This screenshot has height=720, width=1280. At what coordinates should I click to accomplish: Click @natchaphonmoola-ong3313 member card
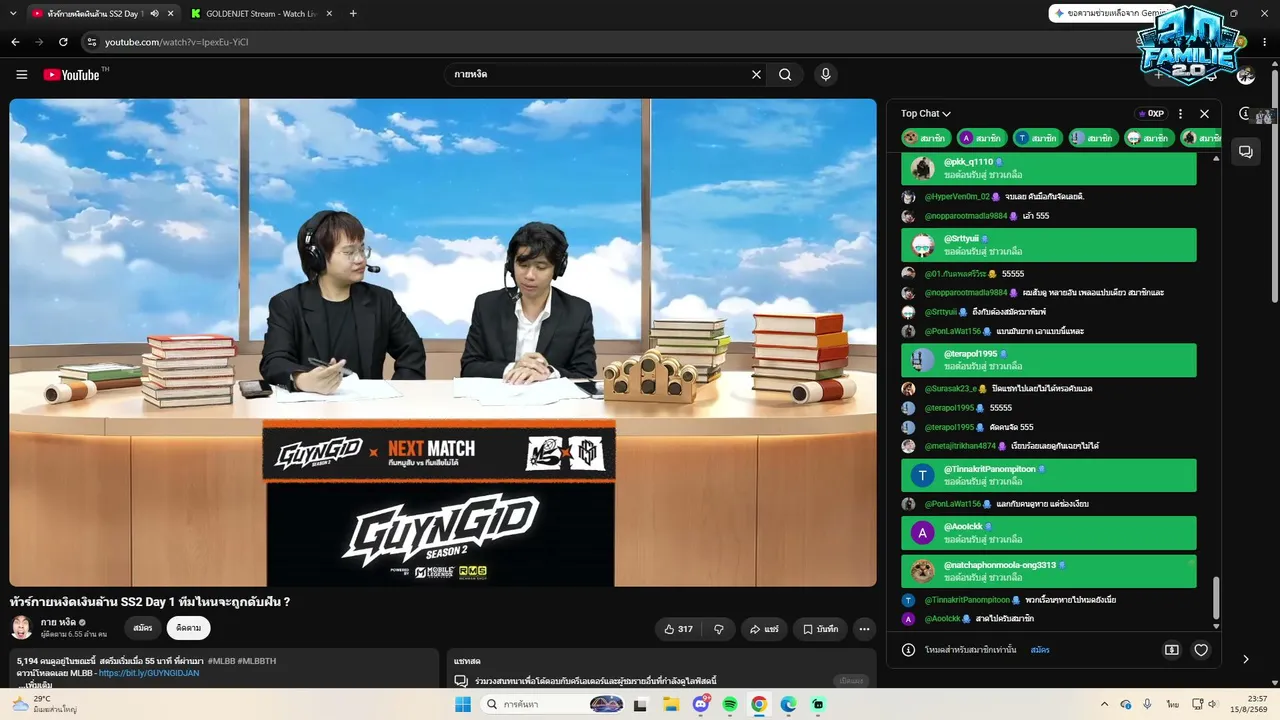1049,571
